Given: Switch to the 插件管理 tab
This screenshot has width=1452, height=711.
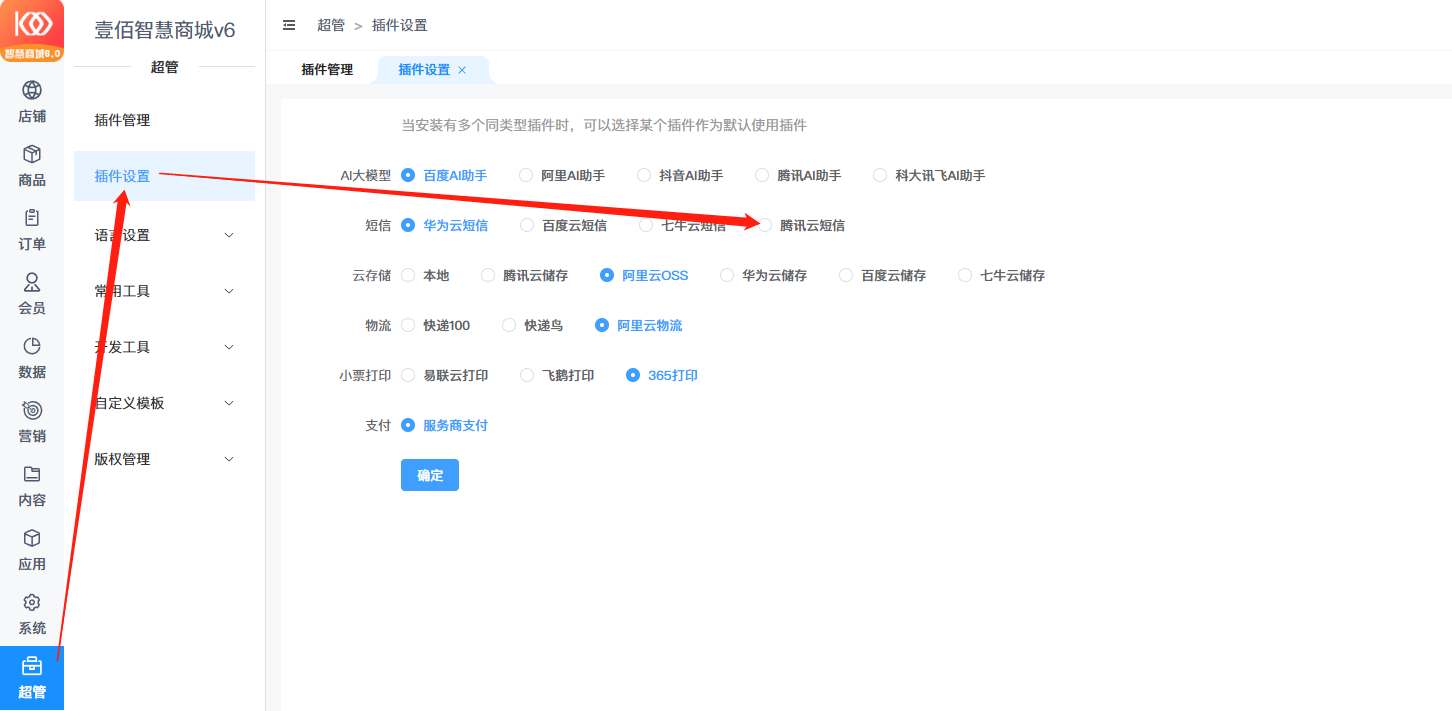Looking at the screenshot, I should tap(327, 70).
